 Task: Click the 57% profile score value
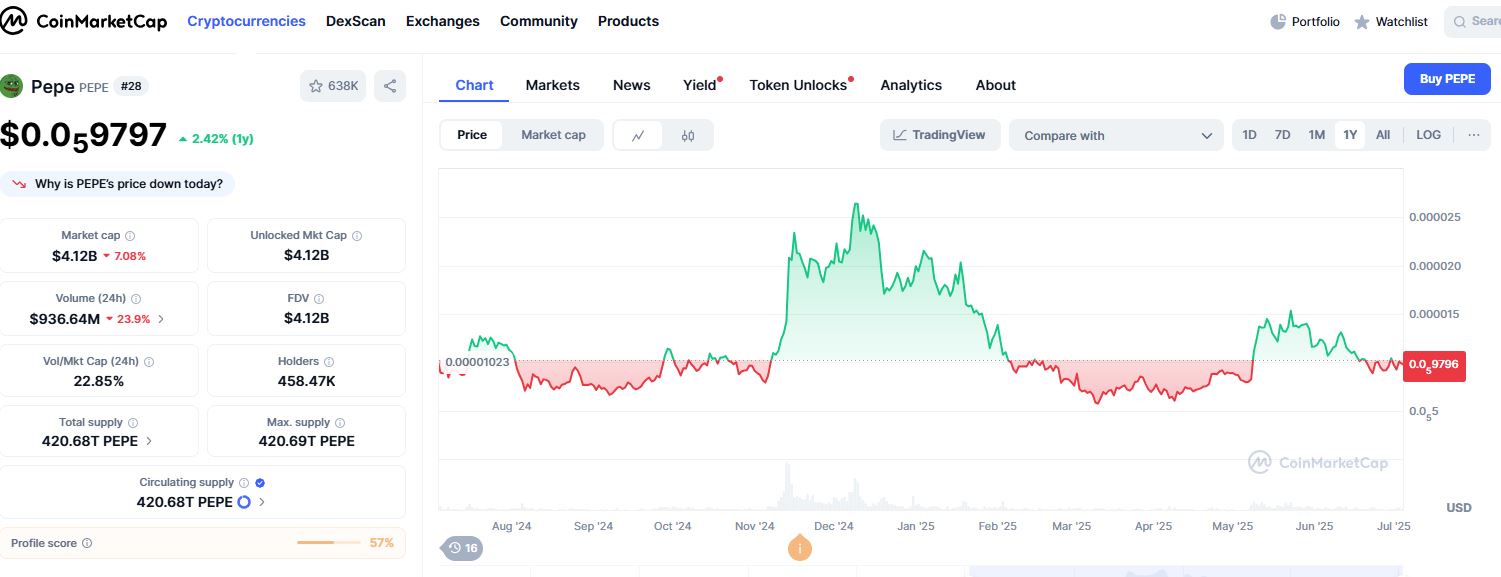[382, 543]
